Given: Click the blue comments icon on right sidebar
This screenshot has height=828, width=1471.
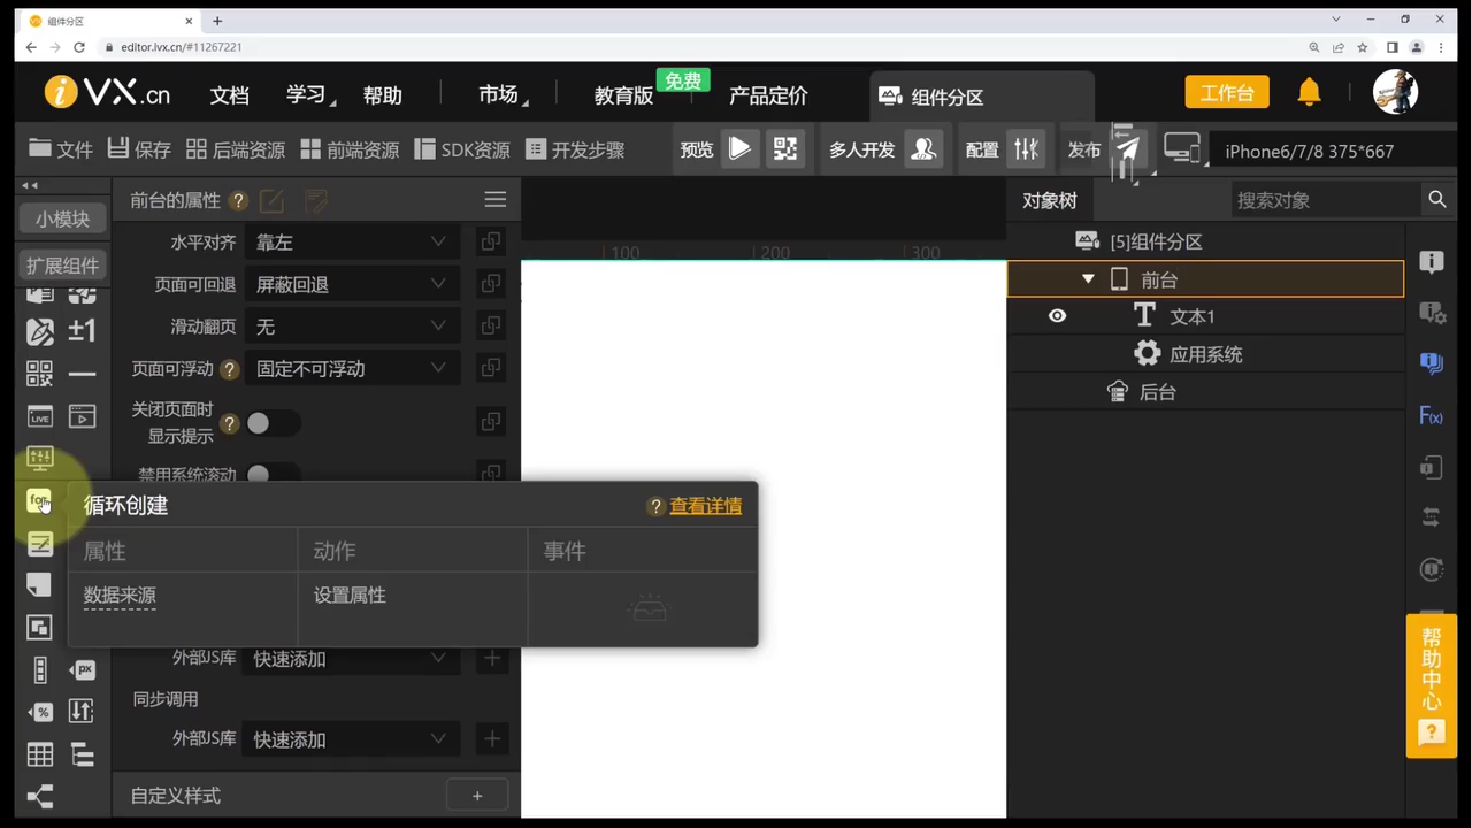Looking at the screenshot, I should pyautogui.click(x=1431, y=363).
